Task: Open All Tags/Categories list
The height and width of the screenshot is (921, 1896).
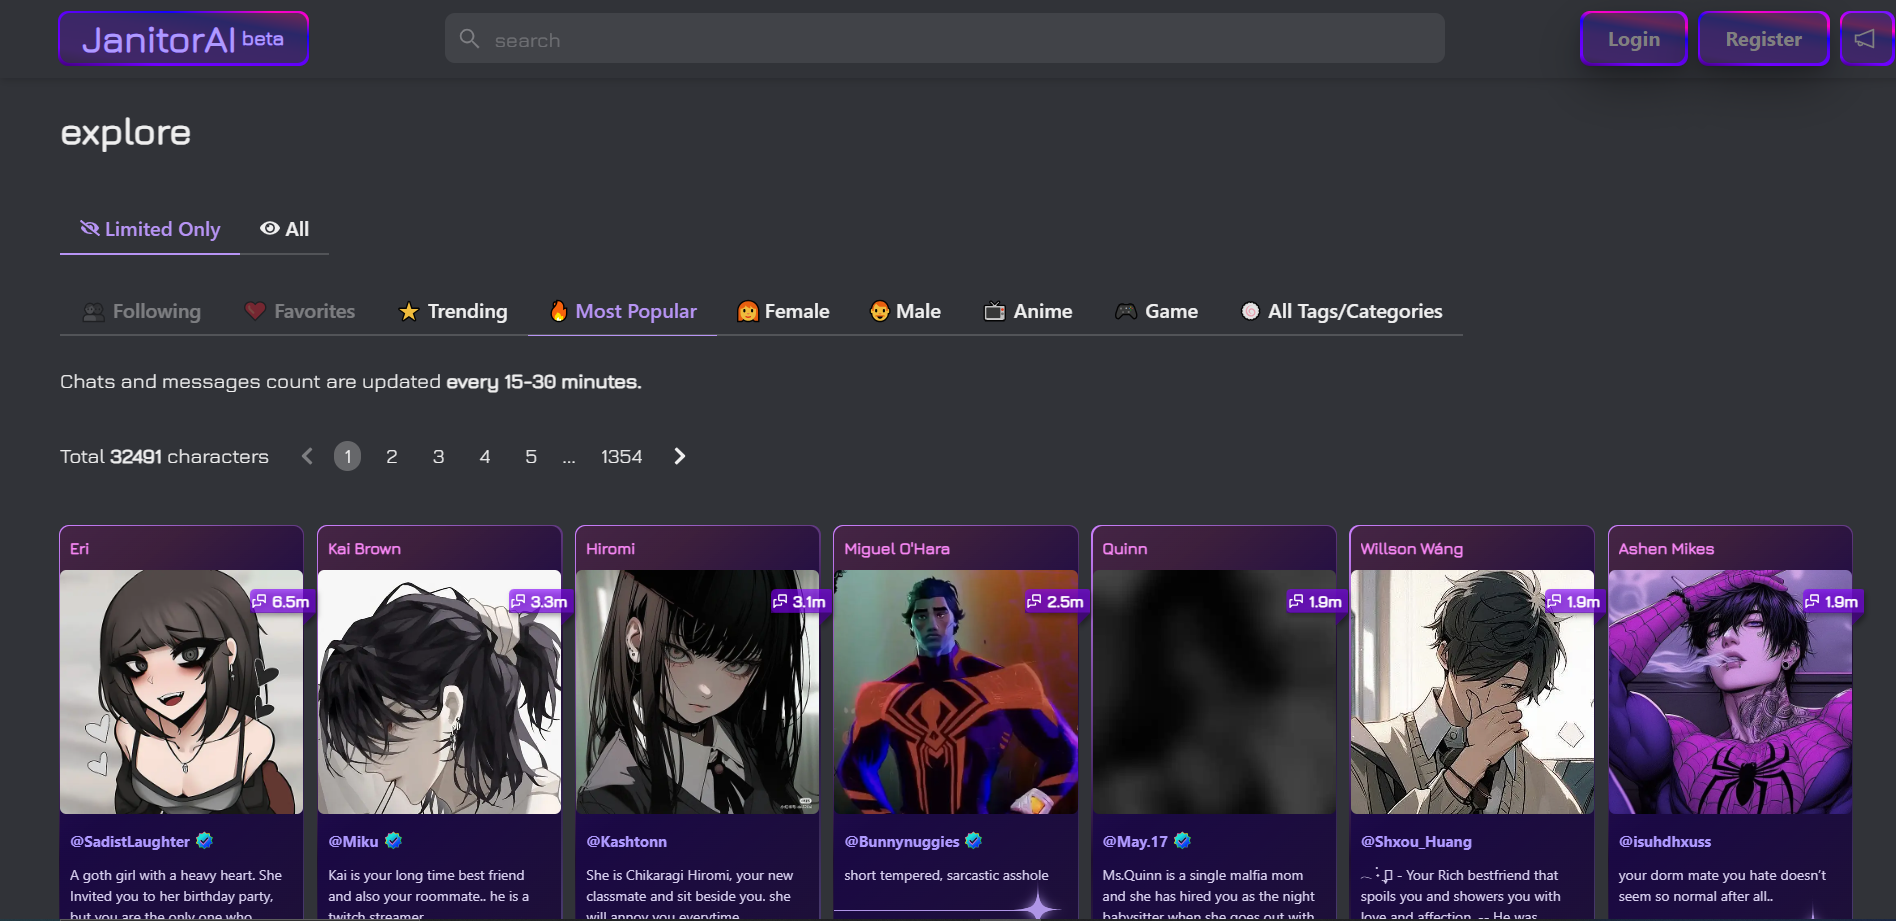Action: coord(1341,311)
